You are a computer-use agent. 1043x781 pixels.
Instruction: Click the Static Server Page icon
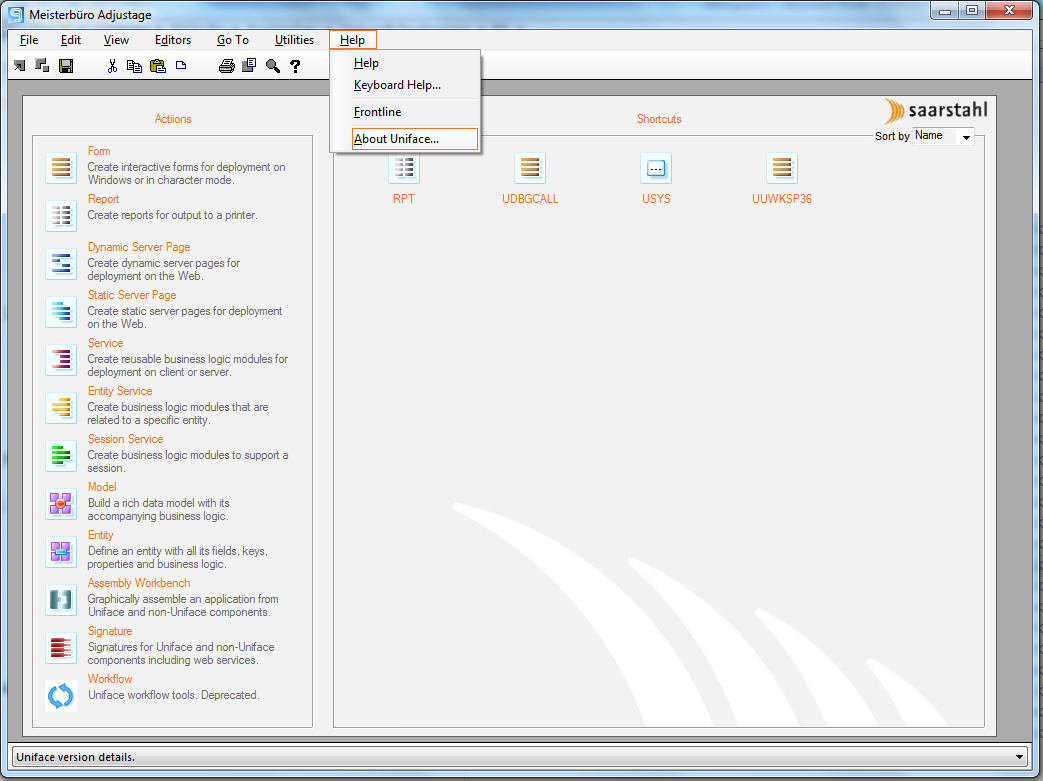coord(61,311)
